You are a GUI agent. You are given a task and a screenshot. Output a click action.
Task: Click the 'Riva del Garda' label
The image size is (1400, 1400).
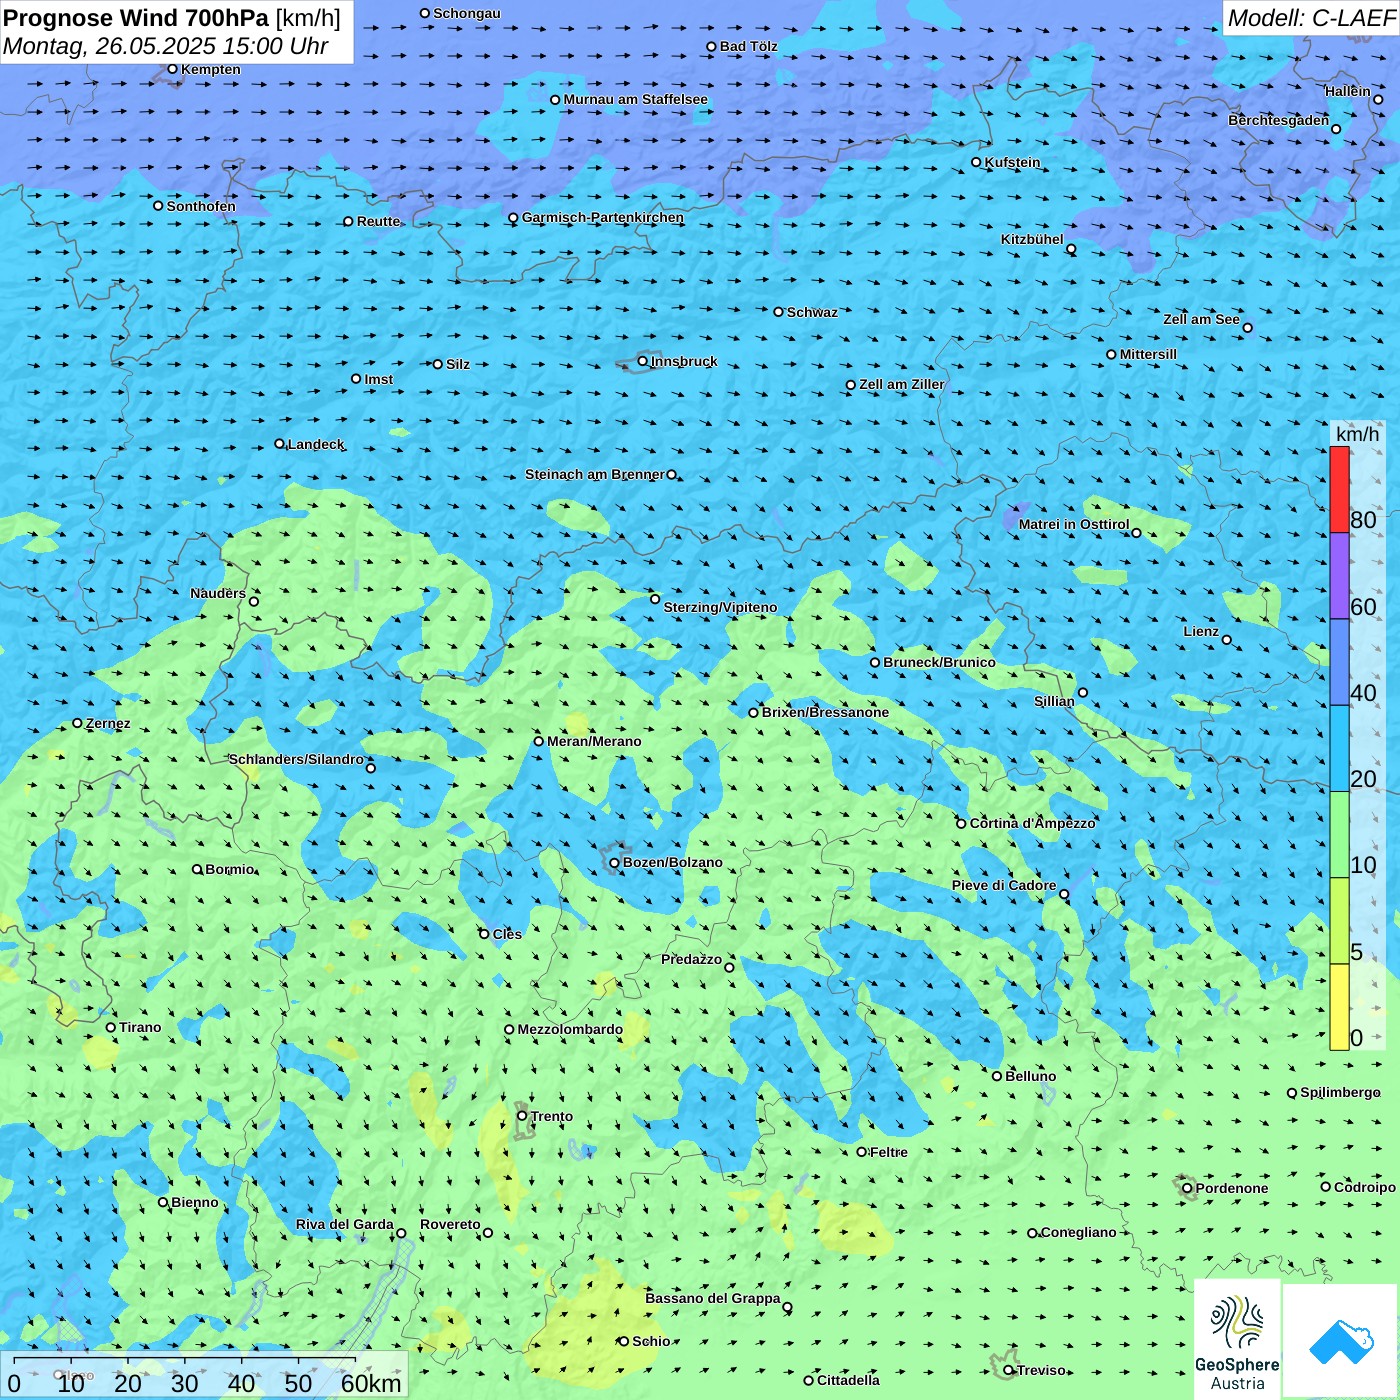coord(345,1224)
